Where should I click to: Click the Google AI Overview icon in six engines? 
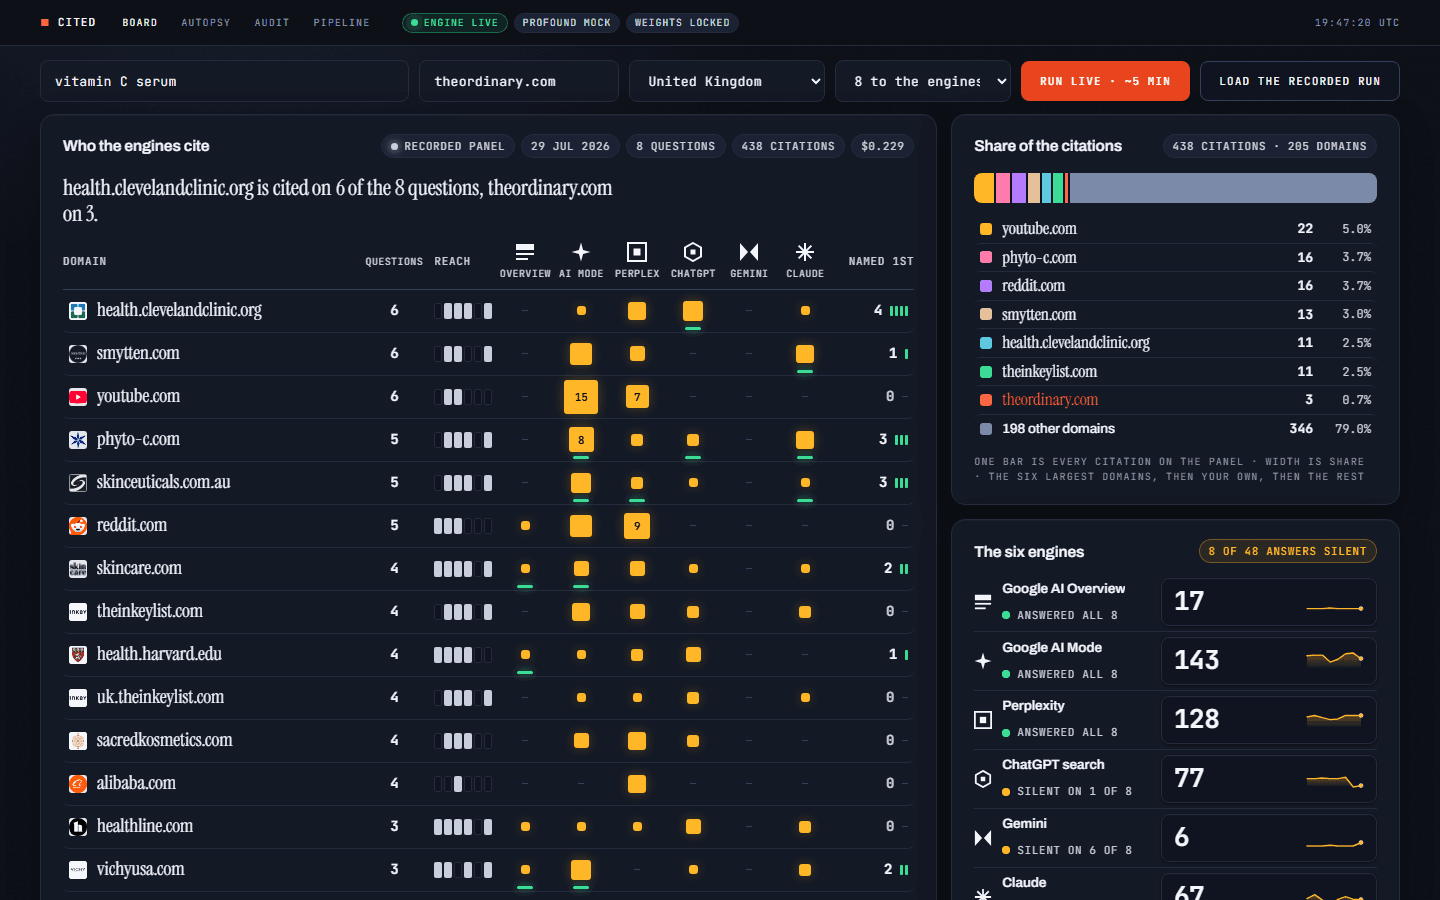(x=983, y=602)
